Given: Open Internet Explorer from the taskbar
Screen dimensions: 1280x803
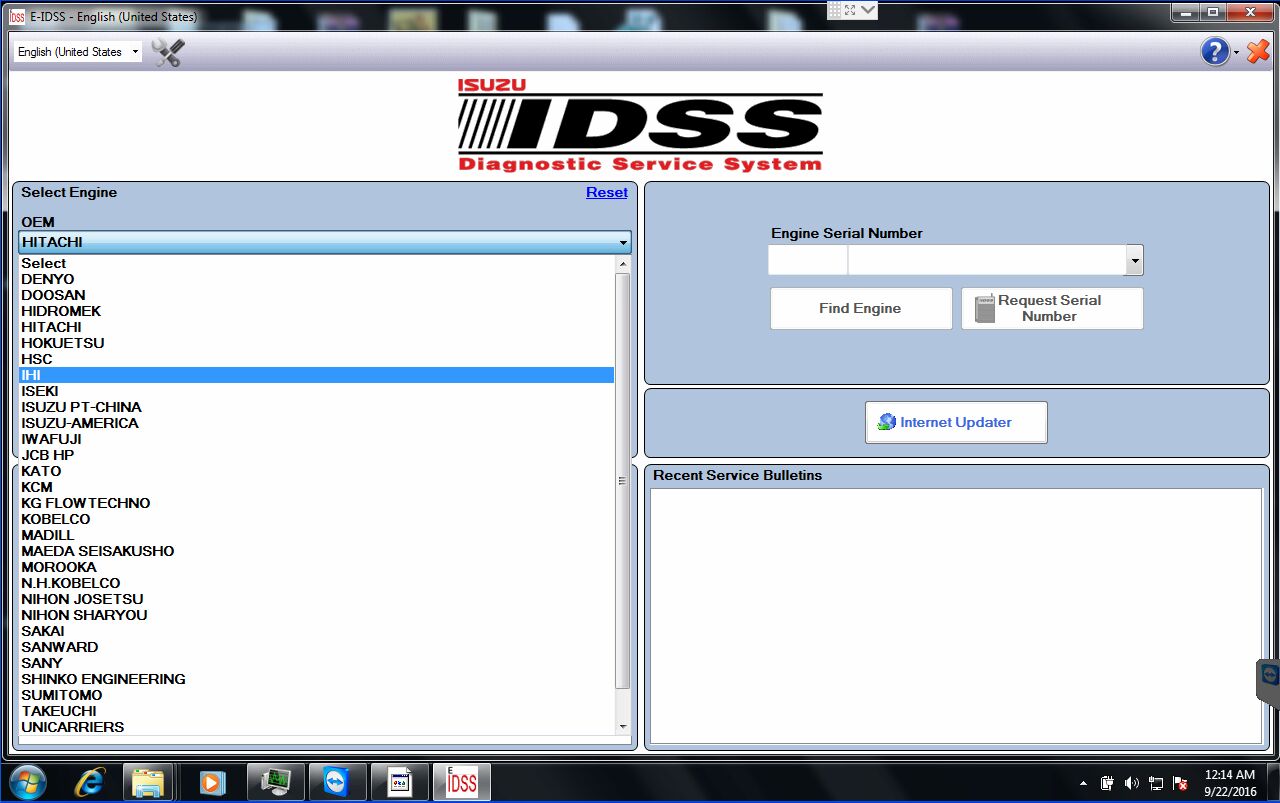Looking at the screenshot, I should [x=89, y=782].
